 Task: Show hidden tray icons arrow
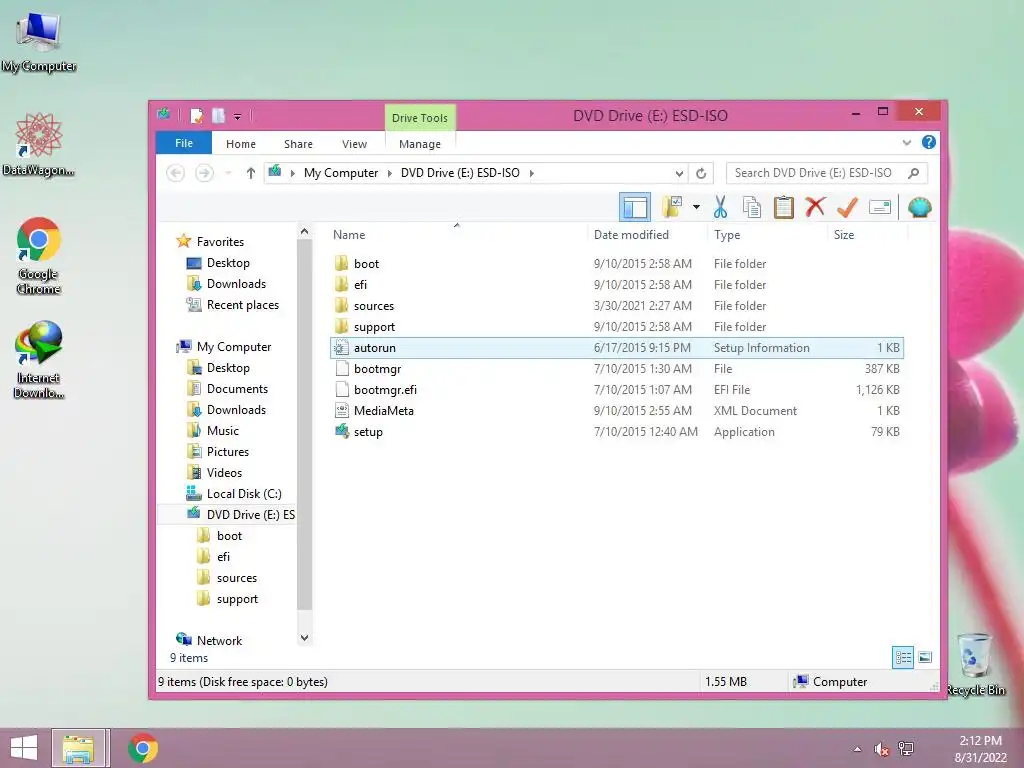(x=857, y=749)
